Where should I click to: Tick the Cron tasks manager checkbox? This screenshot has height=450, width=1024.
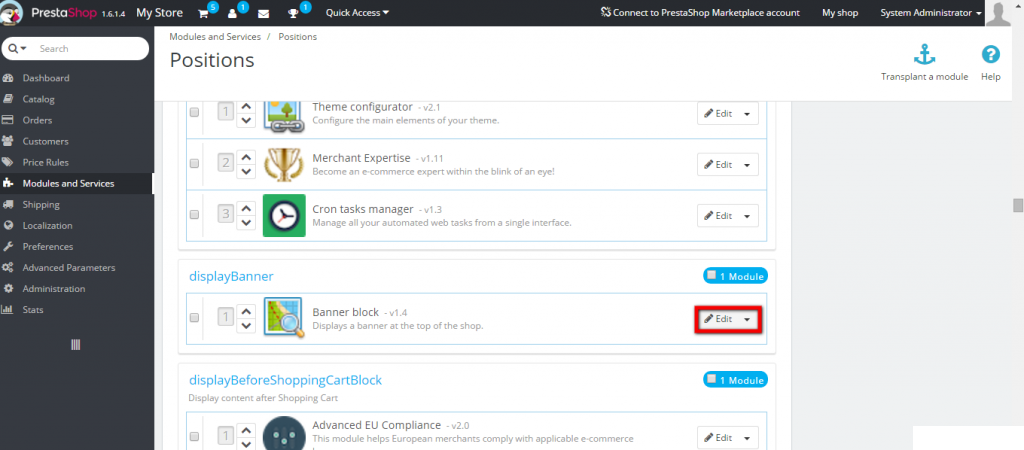[x=194, y=215]
